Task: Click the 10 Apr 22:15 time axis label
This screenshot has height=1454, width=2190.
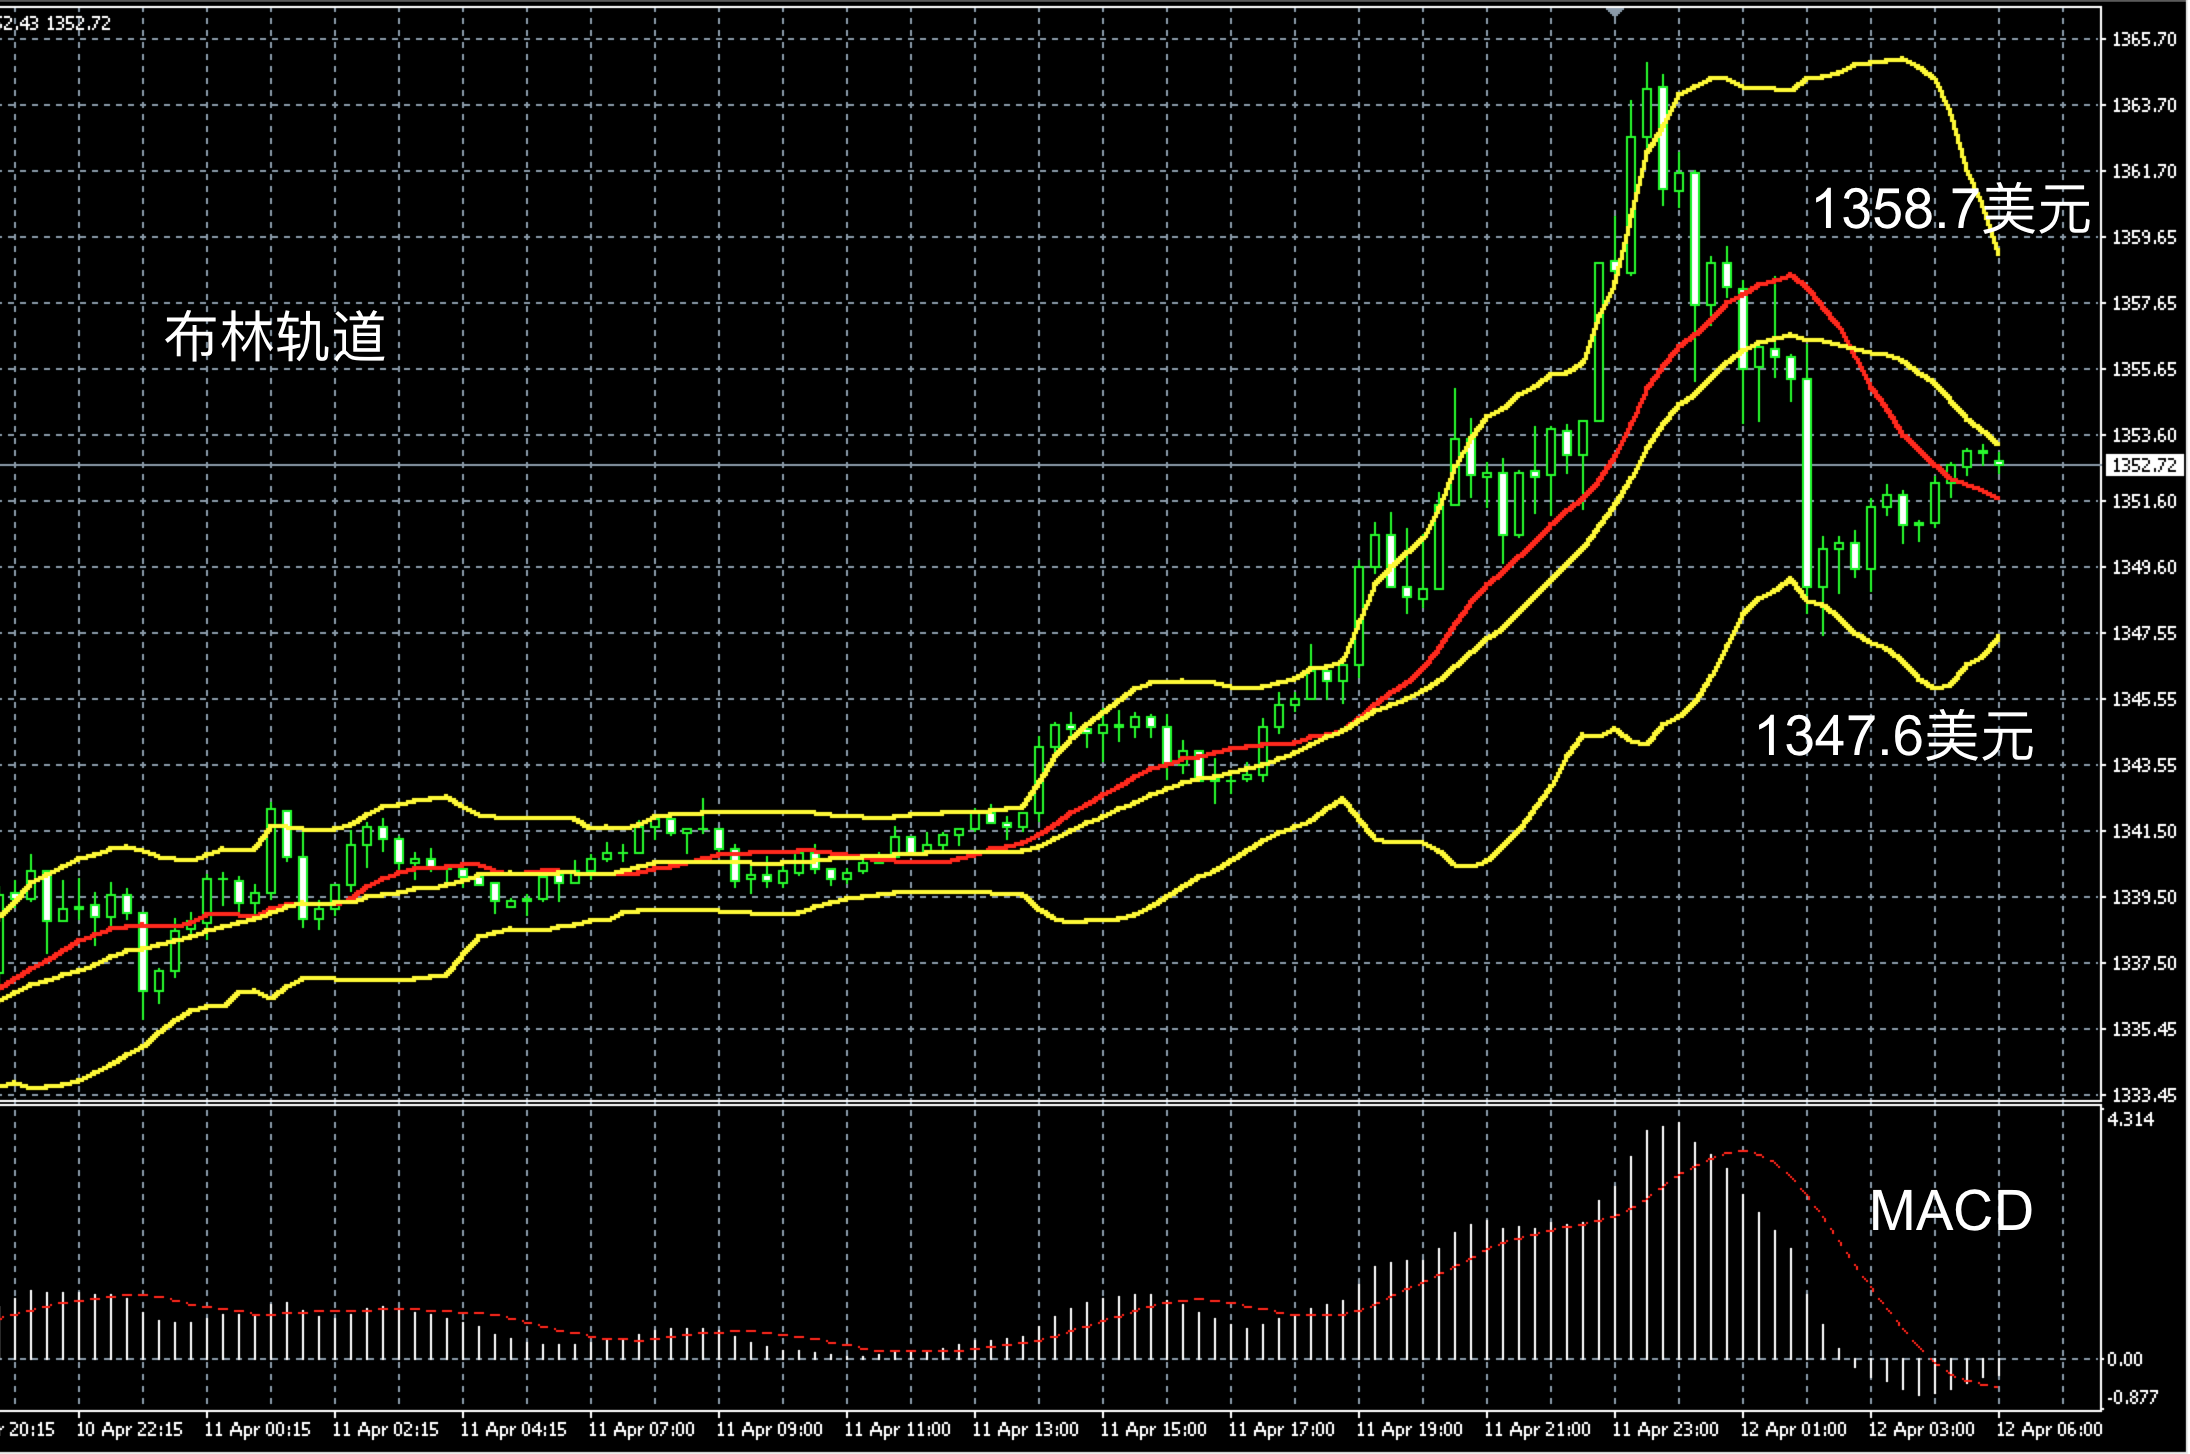Action: (129, 1429)
